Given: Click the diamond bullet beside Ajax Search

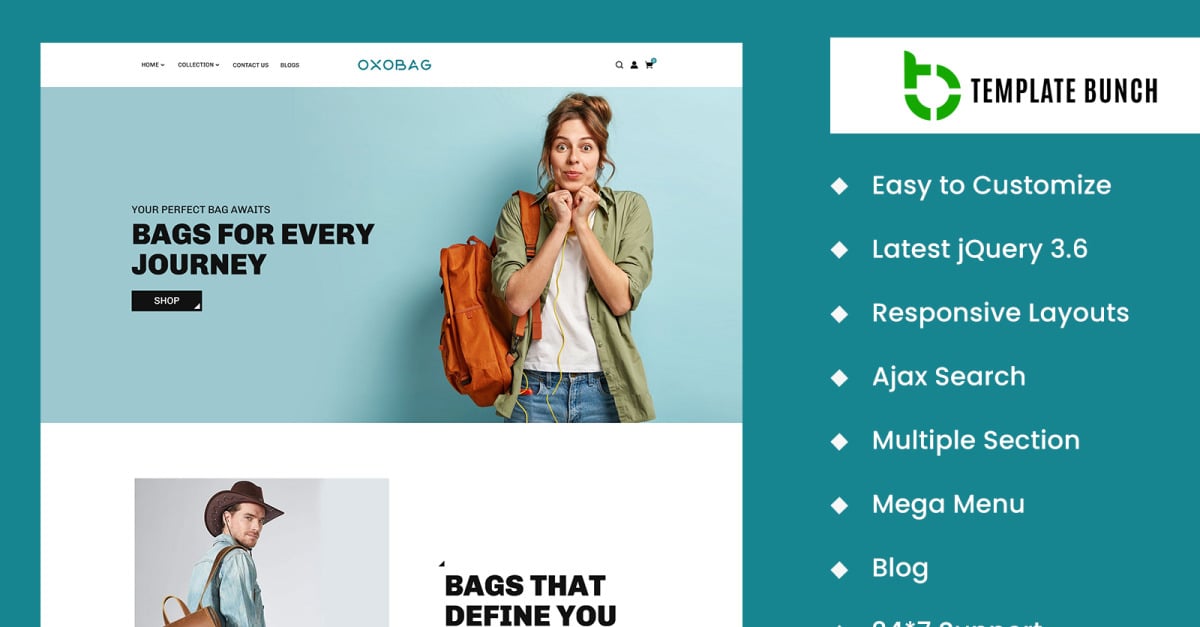Looking at the screenshot, I should pyautogui.click(x=840, y=377).
